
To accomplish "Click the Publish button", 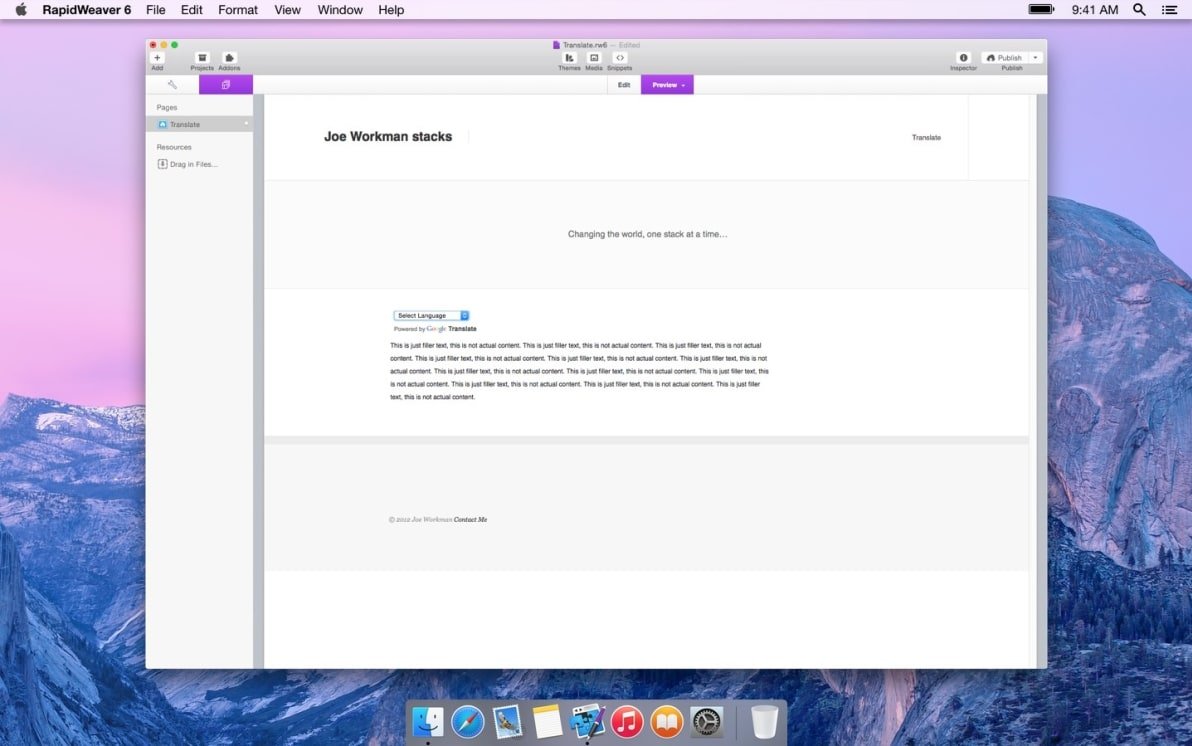I will [x=1004, y=57].
